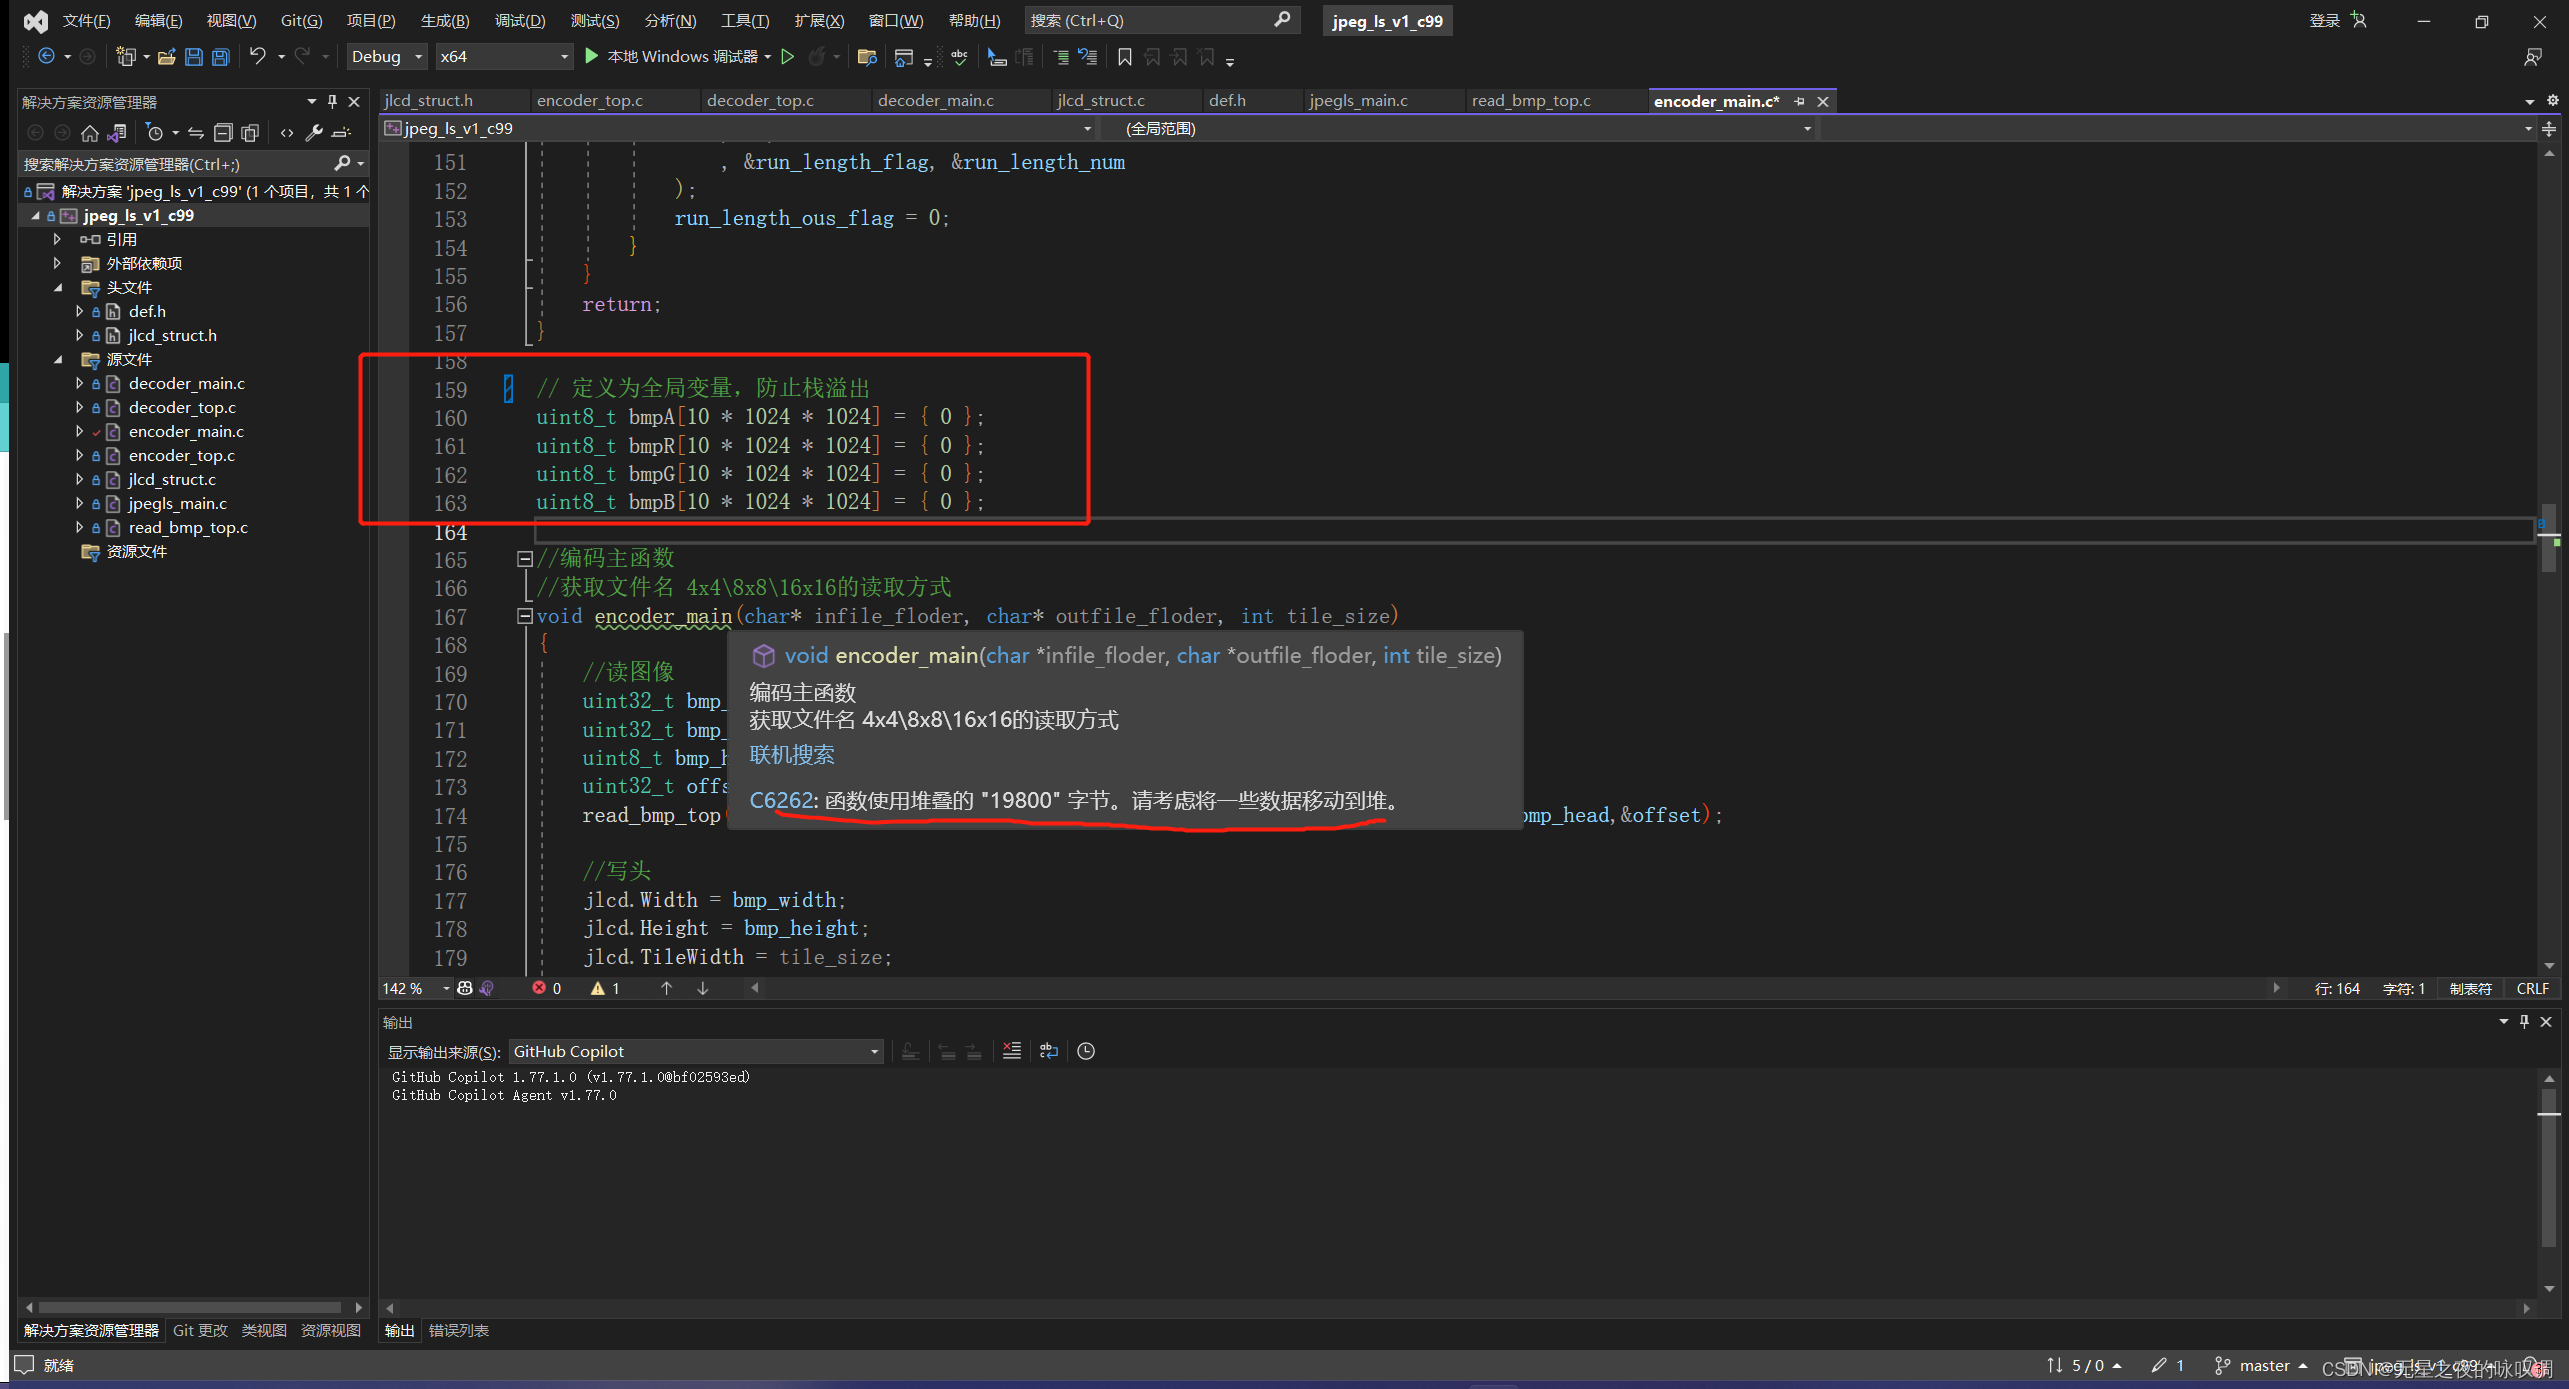Expand the 引用 node
The image size is (2569, 1389).
pyautogui.click(x=58, y=239)
